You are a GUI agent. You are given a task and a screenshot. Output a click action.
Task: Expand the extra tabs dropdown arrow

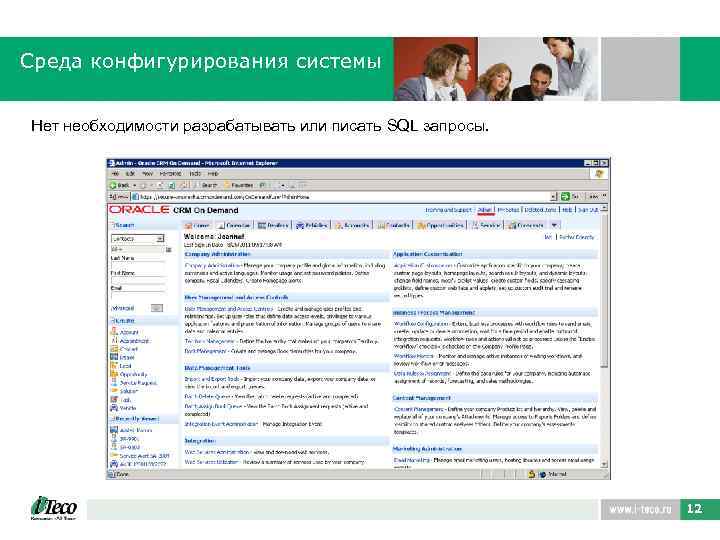click(555, 225)
